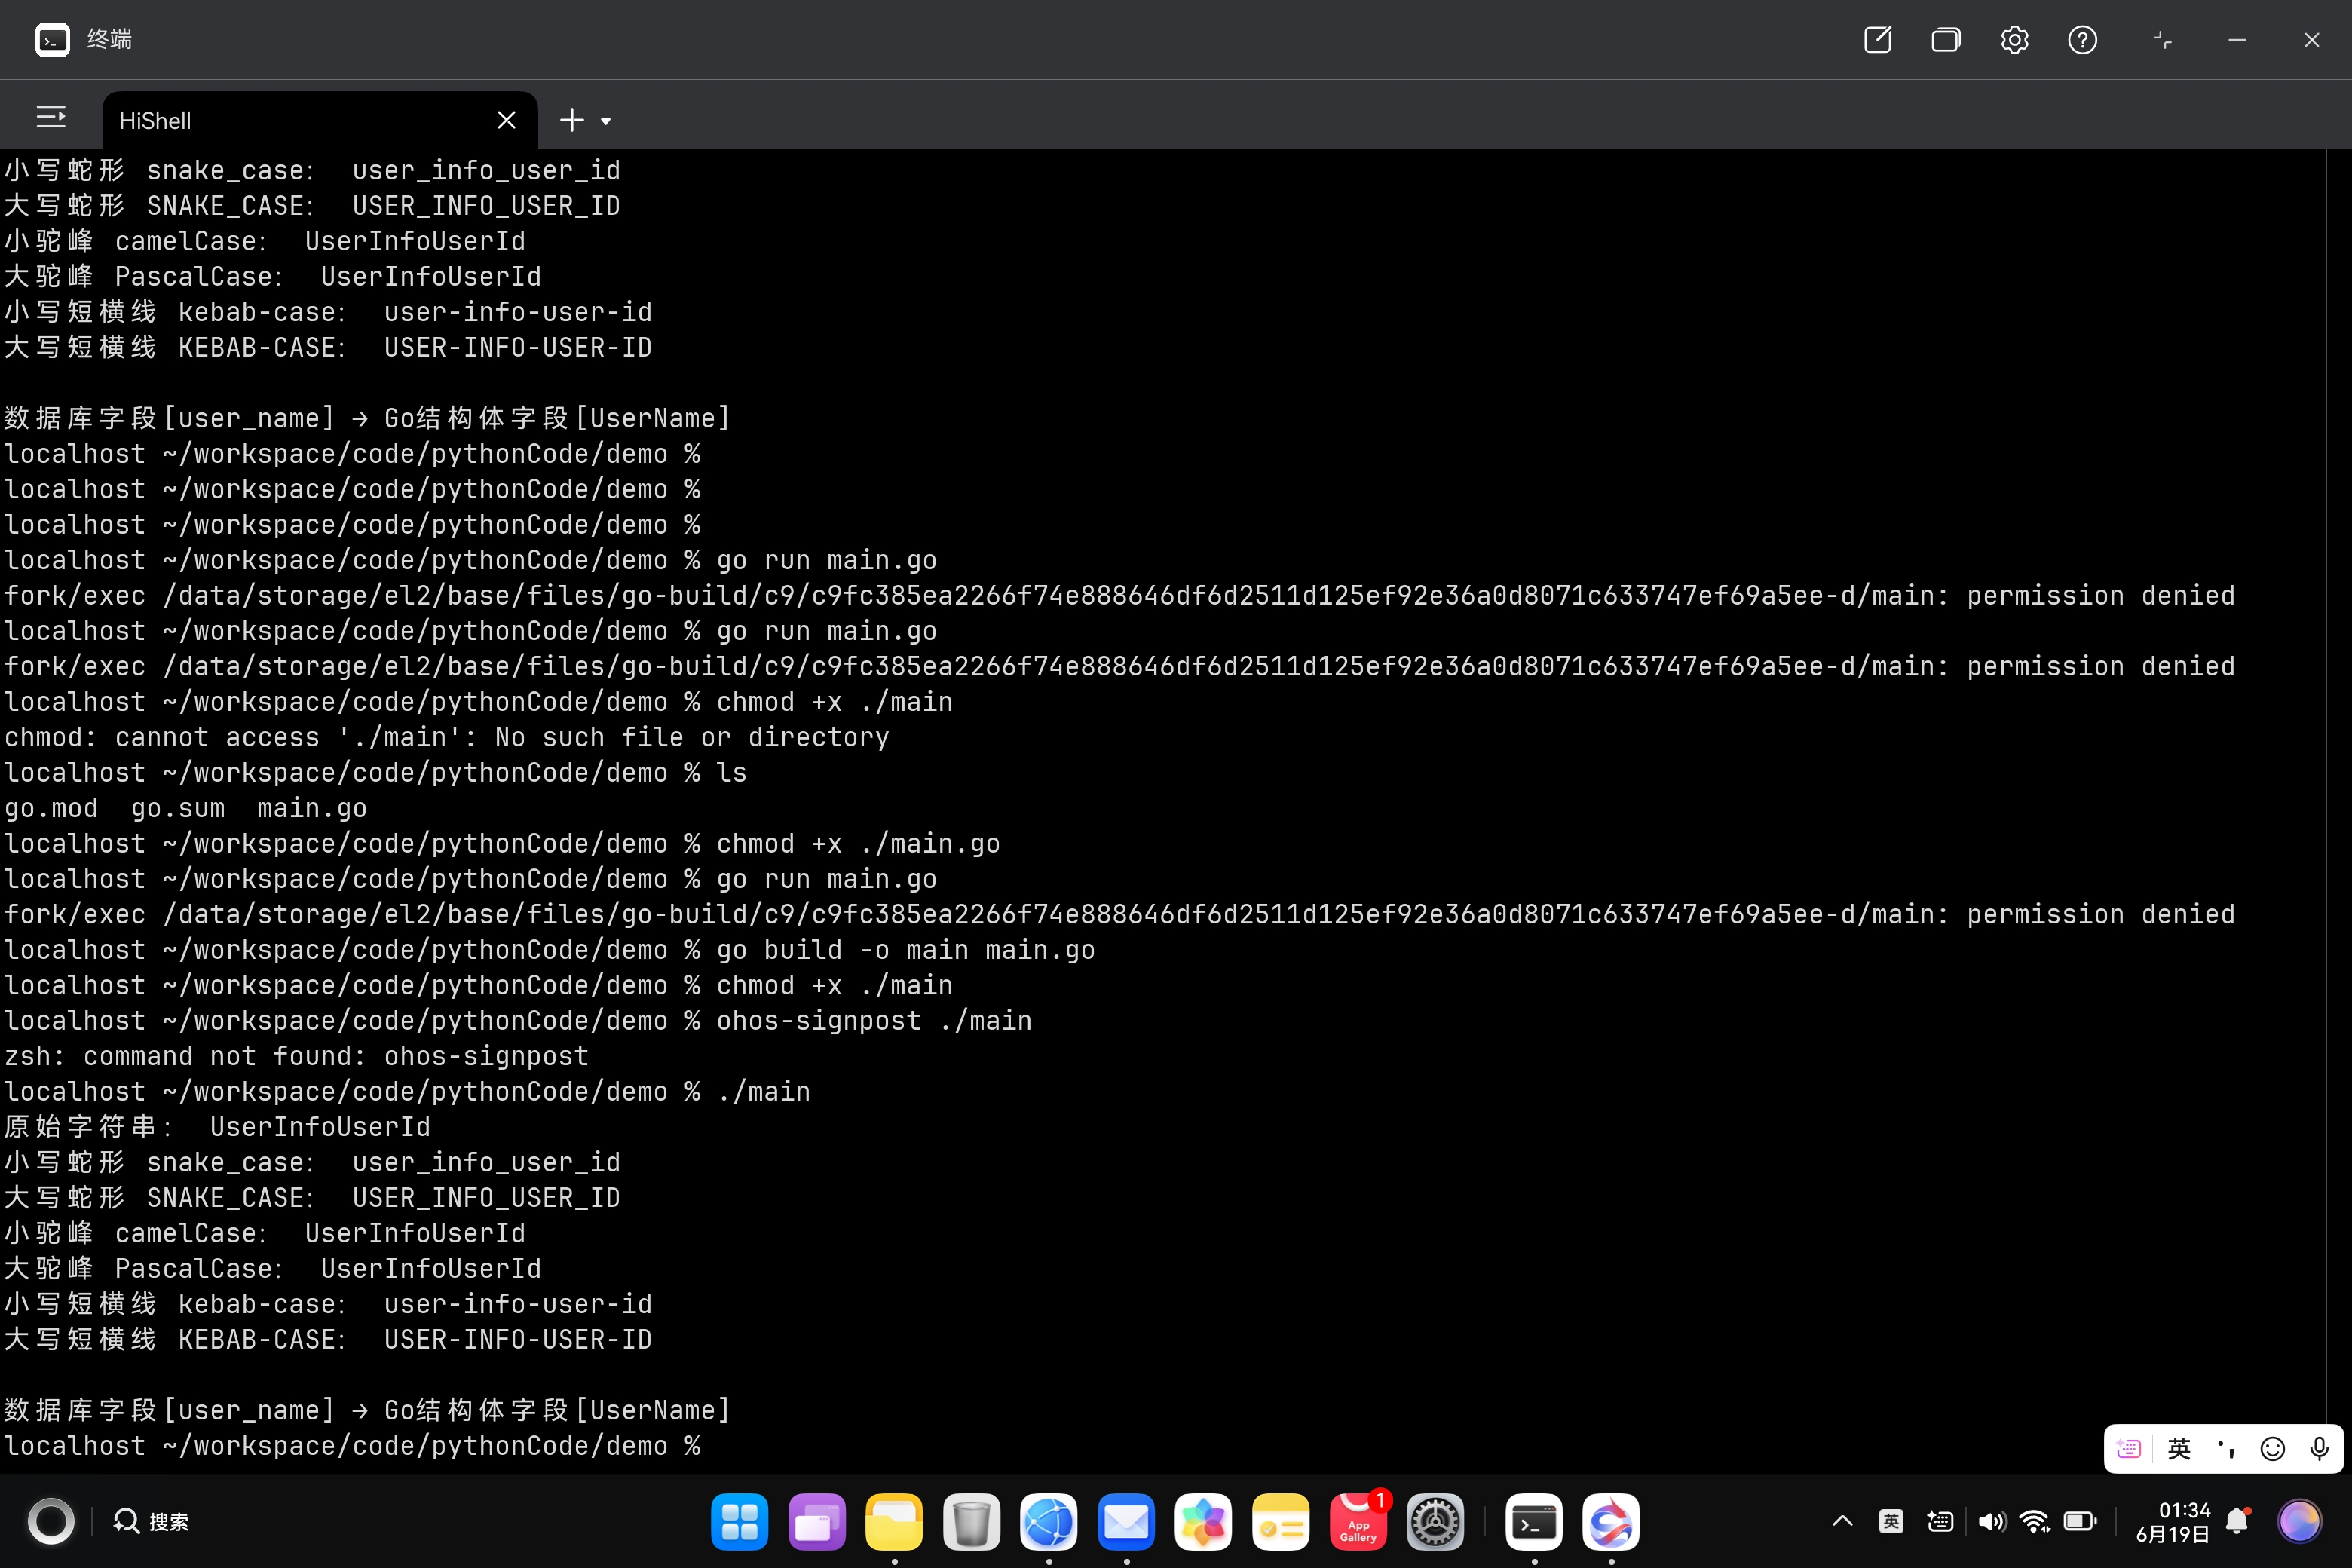The height and width of the screenshot is (1568, 2352).
Task: Open the emoji smiley in IME bar
Action: [x=2272, y=1448]
